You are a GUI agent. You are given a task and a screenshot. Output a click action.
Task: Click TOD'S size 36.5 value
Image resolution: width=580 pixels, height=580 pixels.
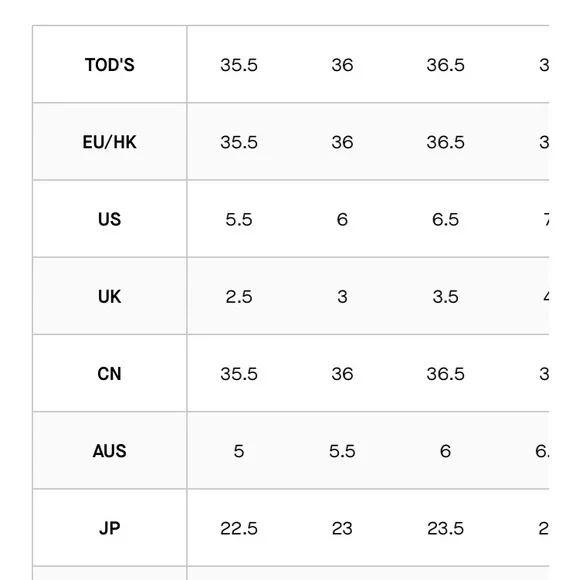[445, 65]
